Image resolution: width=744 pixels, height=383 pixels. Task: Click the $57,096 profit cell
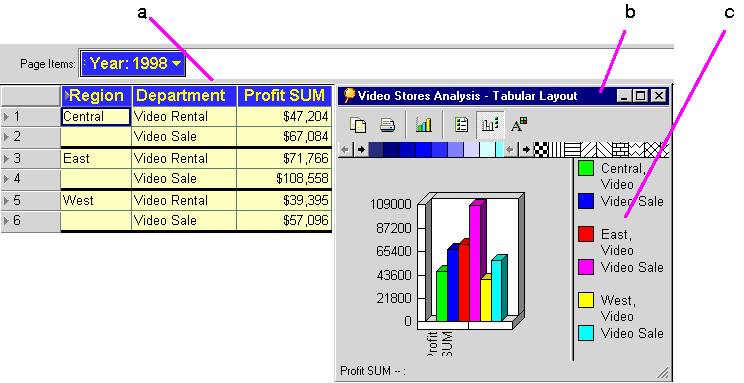point(284,220)
